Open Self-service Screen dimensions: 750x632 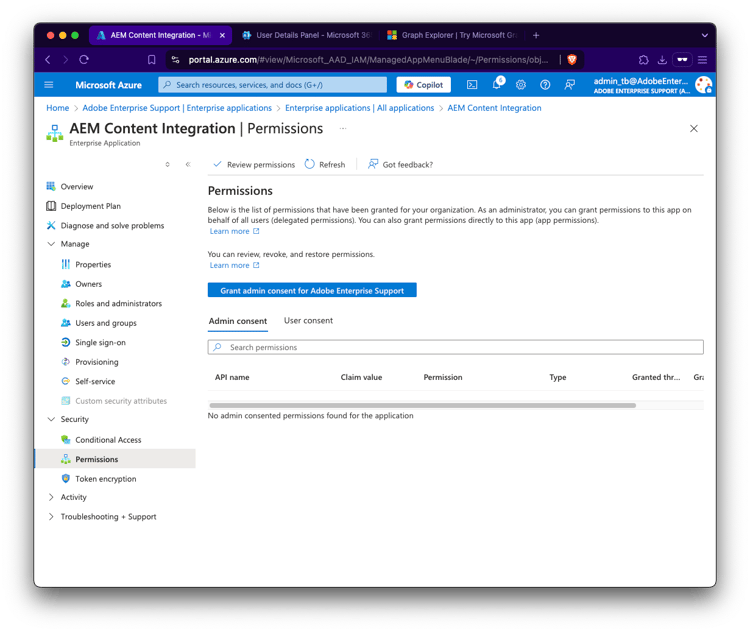[x=95, y=381]
